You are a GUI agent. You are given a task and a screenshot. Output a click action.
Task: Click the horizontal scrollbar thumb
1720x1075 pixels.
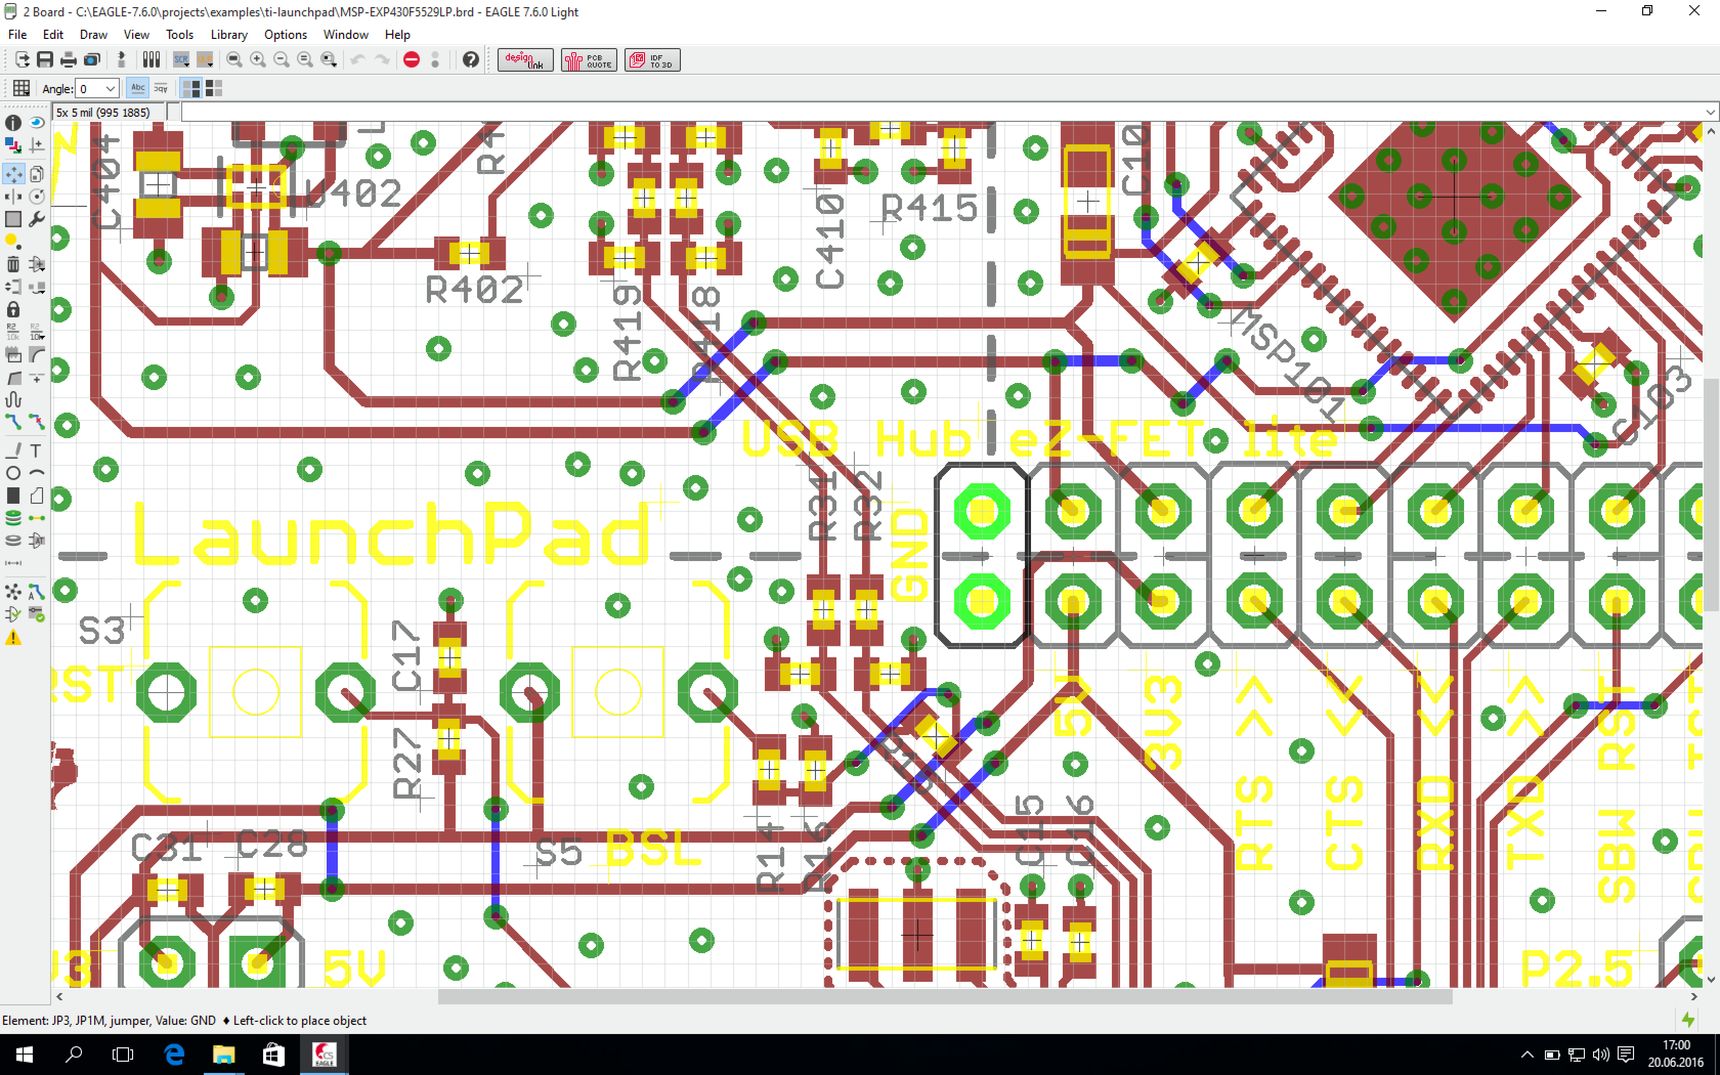pyautogui.click(x=945, y=996)
